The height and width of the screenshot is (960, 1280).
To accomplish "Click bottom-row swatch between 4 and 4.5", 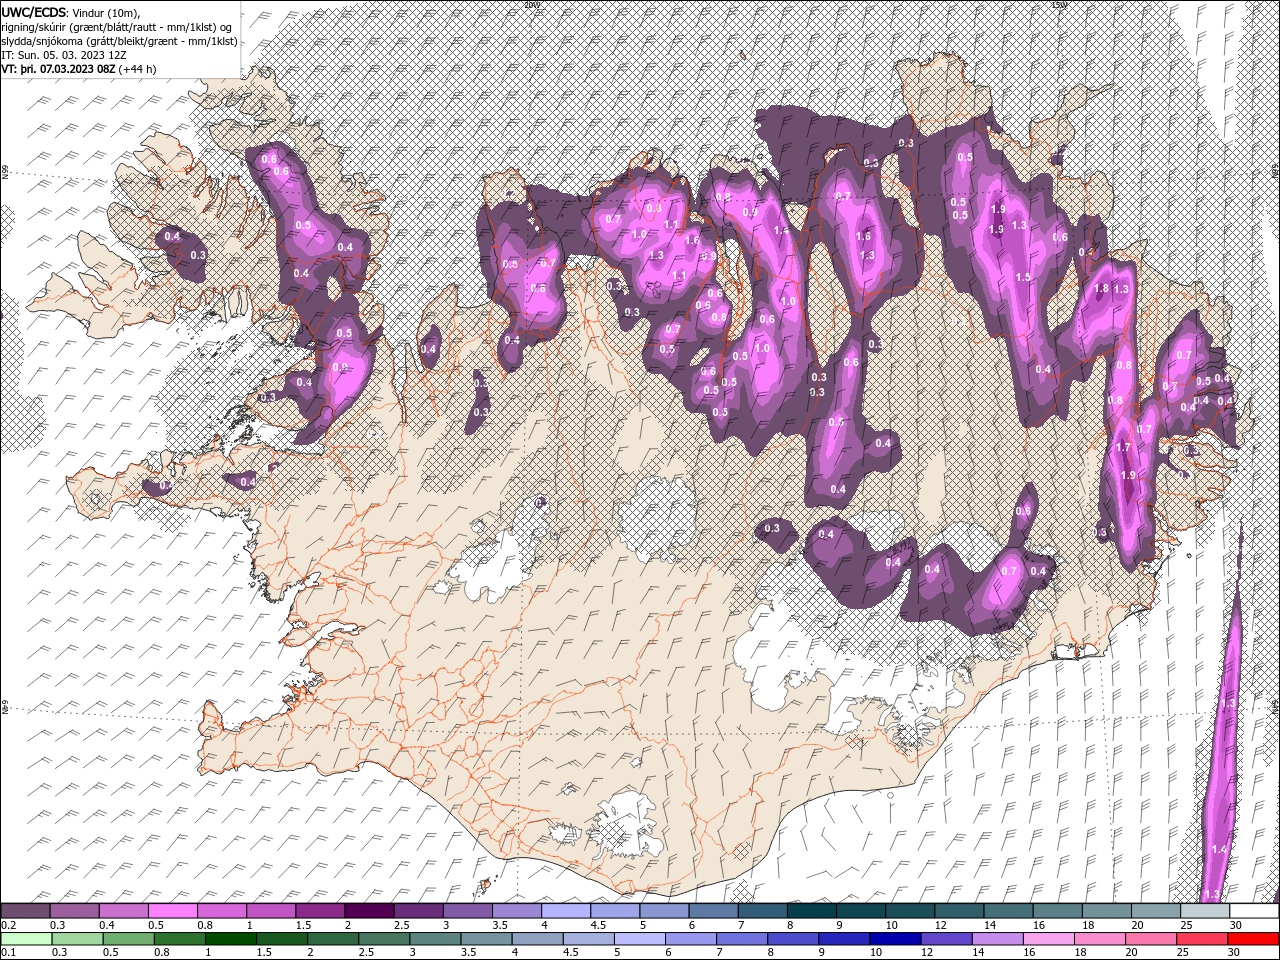I will click(537, 939).
